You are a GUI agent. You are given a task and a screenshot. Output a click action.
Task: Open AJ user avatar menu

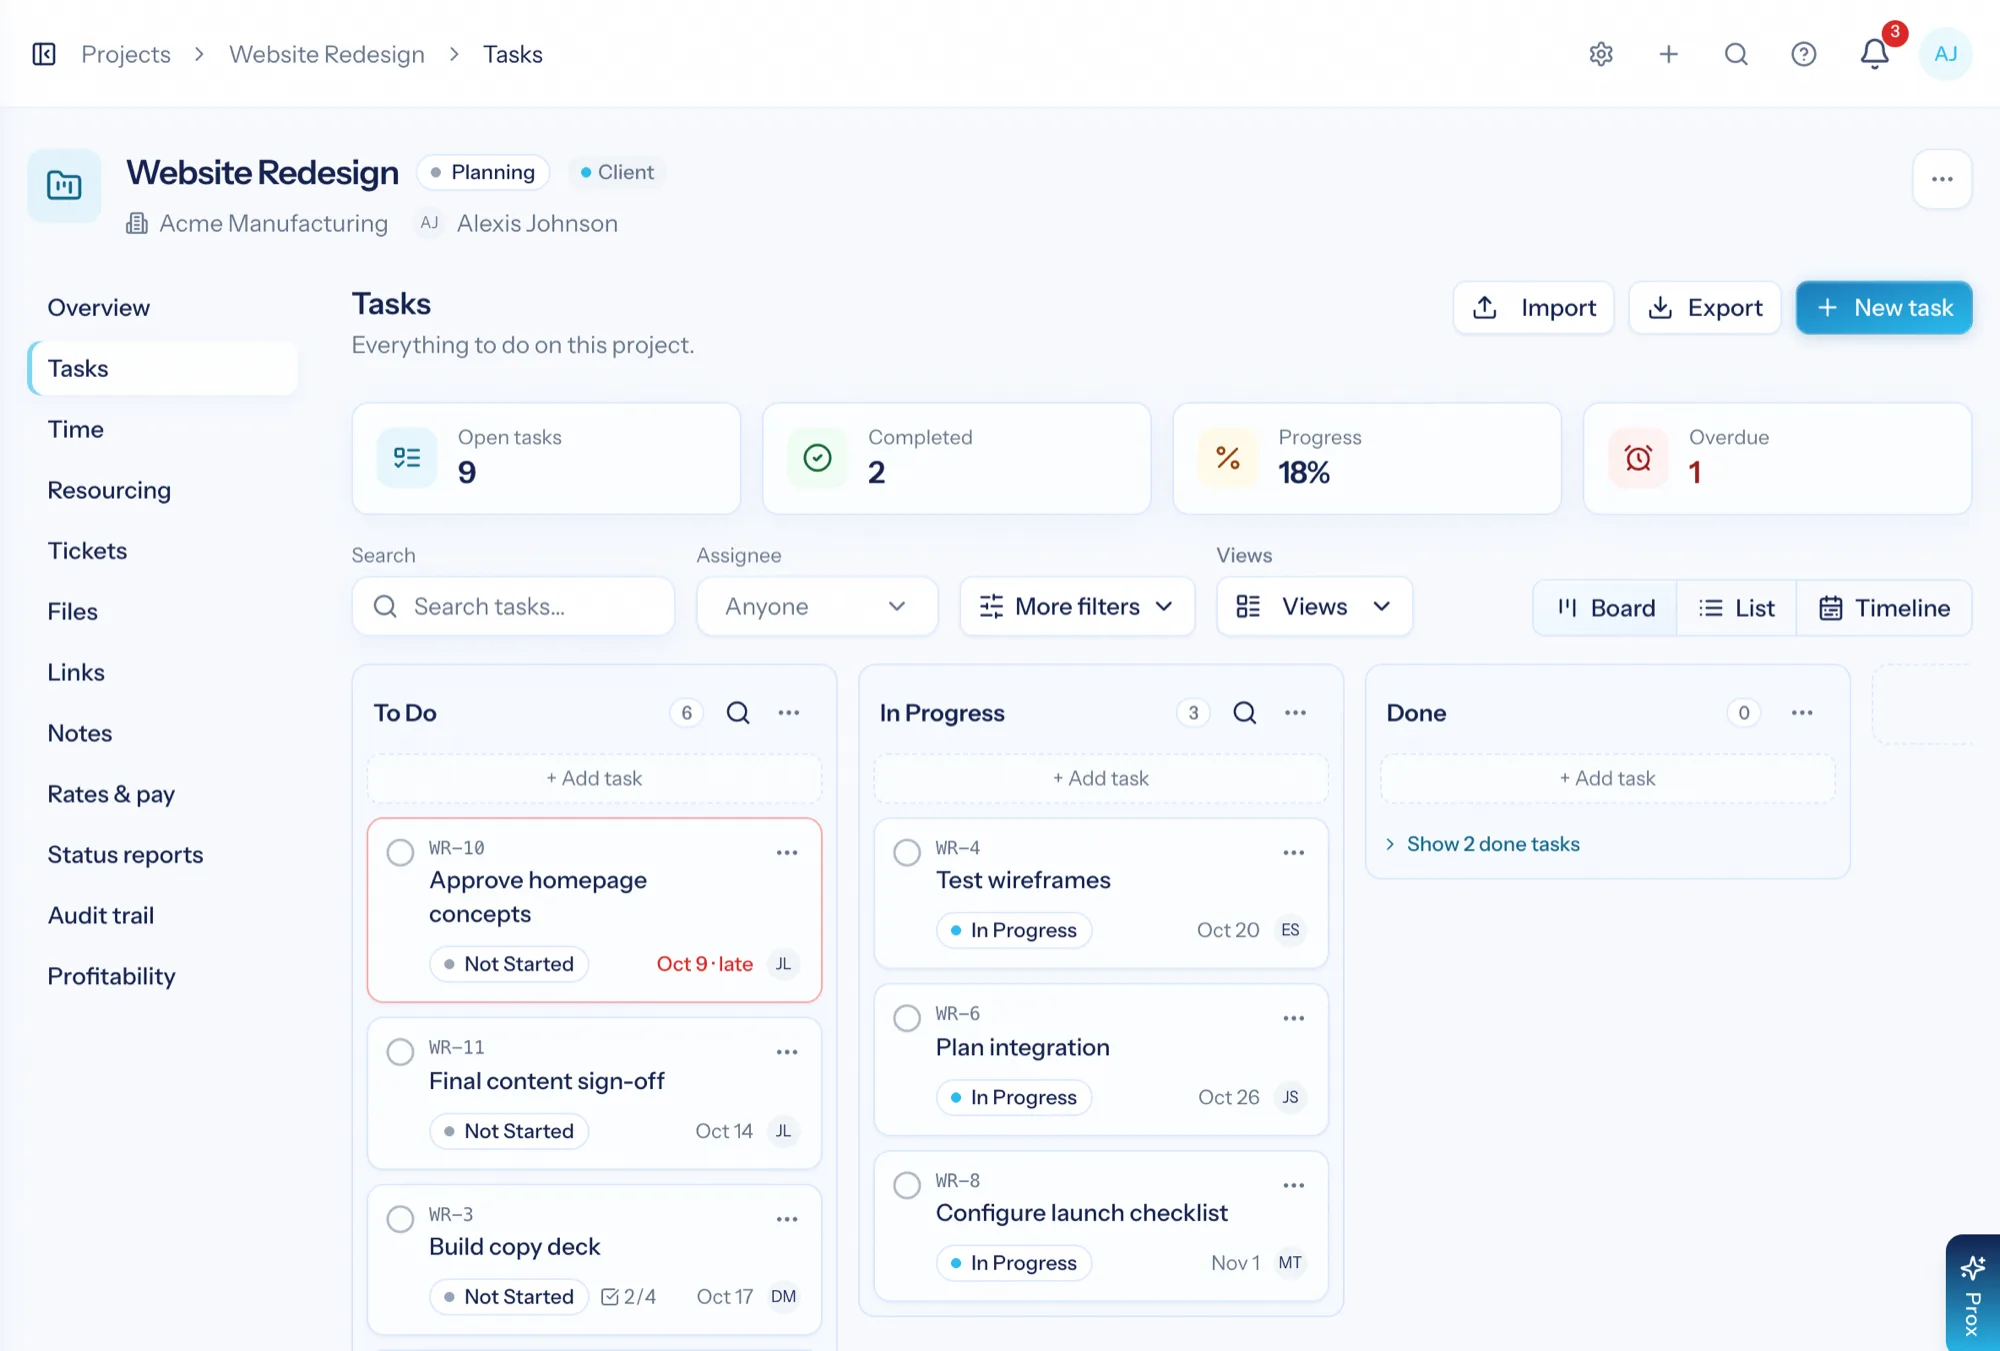pyautogui.click(x=1945, y=54)
